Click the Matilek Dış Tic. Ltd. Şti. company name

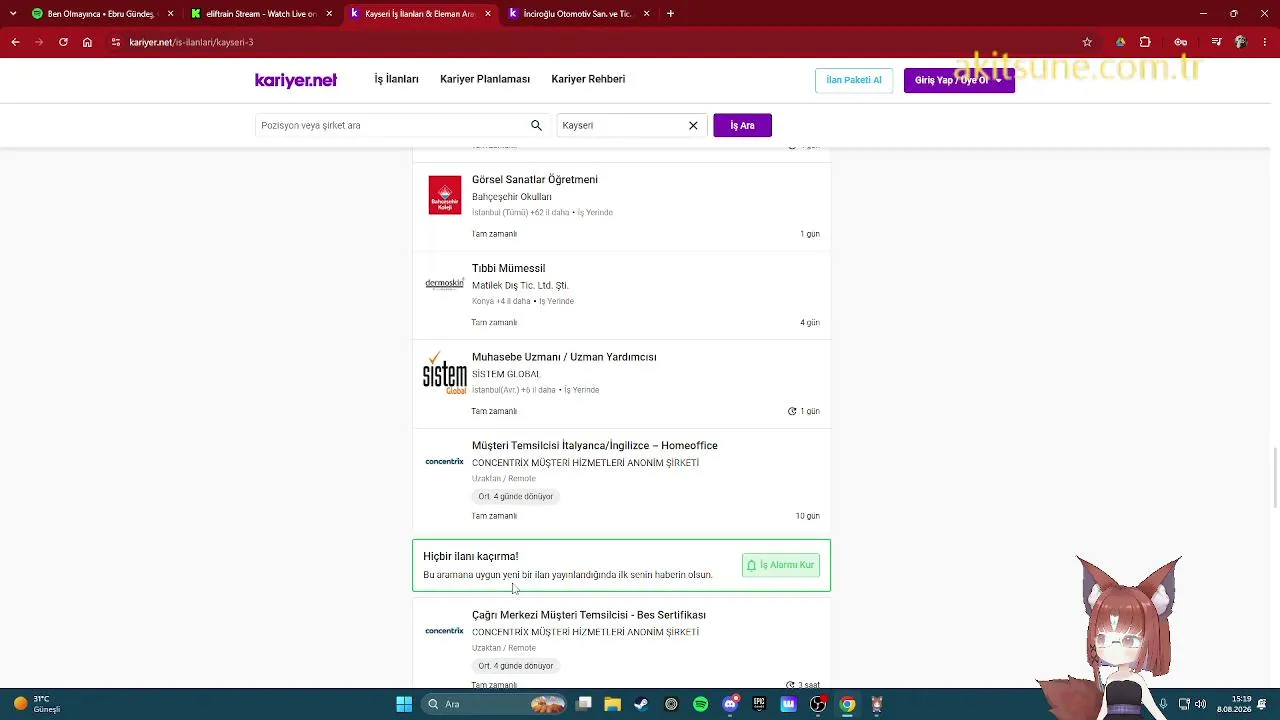pos(520,286)
